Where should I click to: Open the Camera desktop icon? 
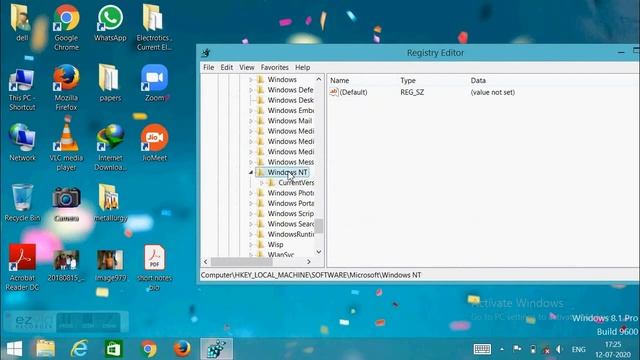[66, 204]
